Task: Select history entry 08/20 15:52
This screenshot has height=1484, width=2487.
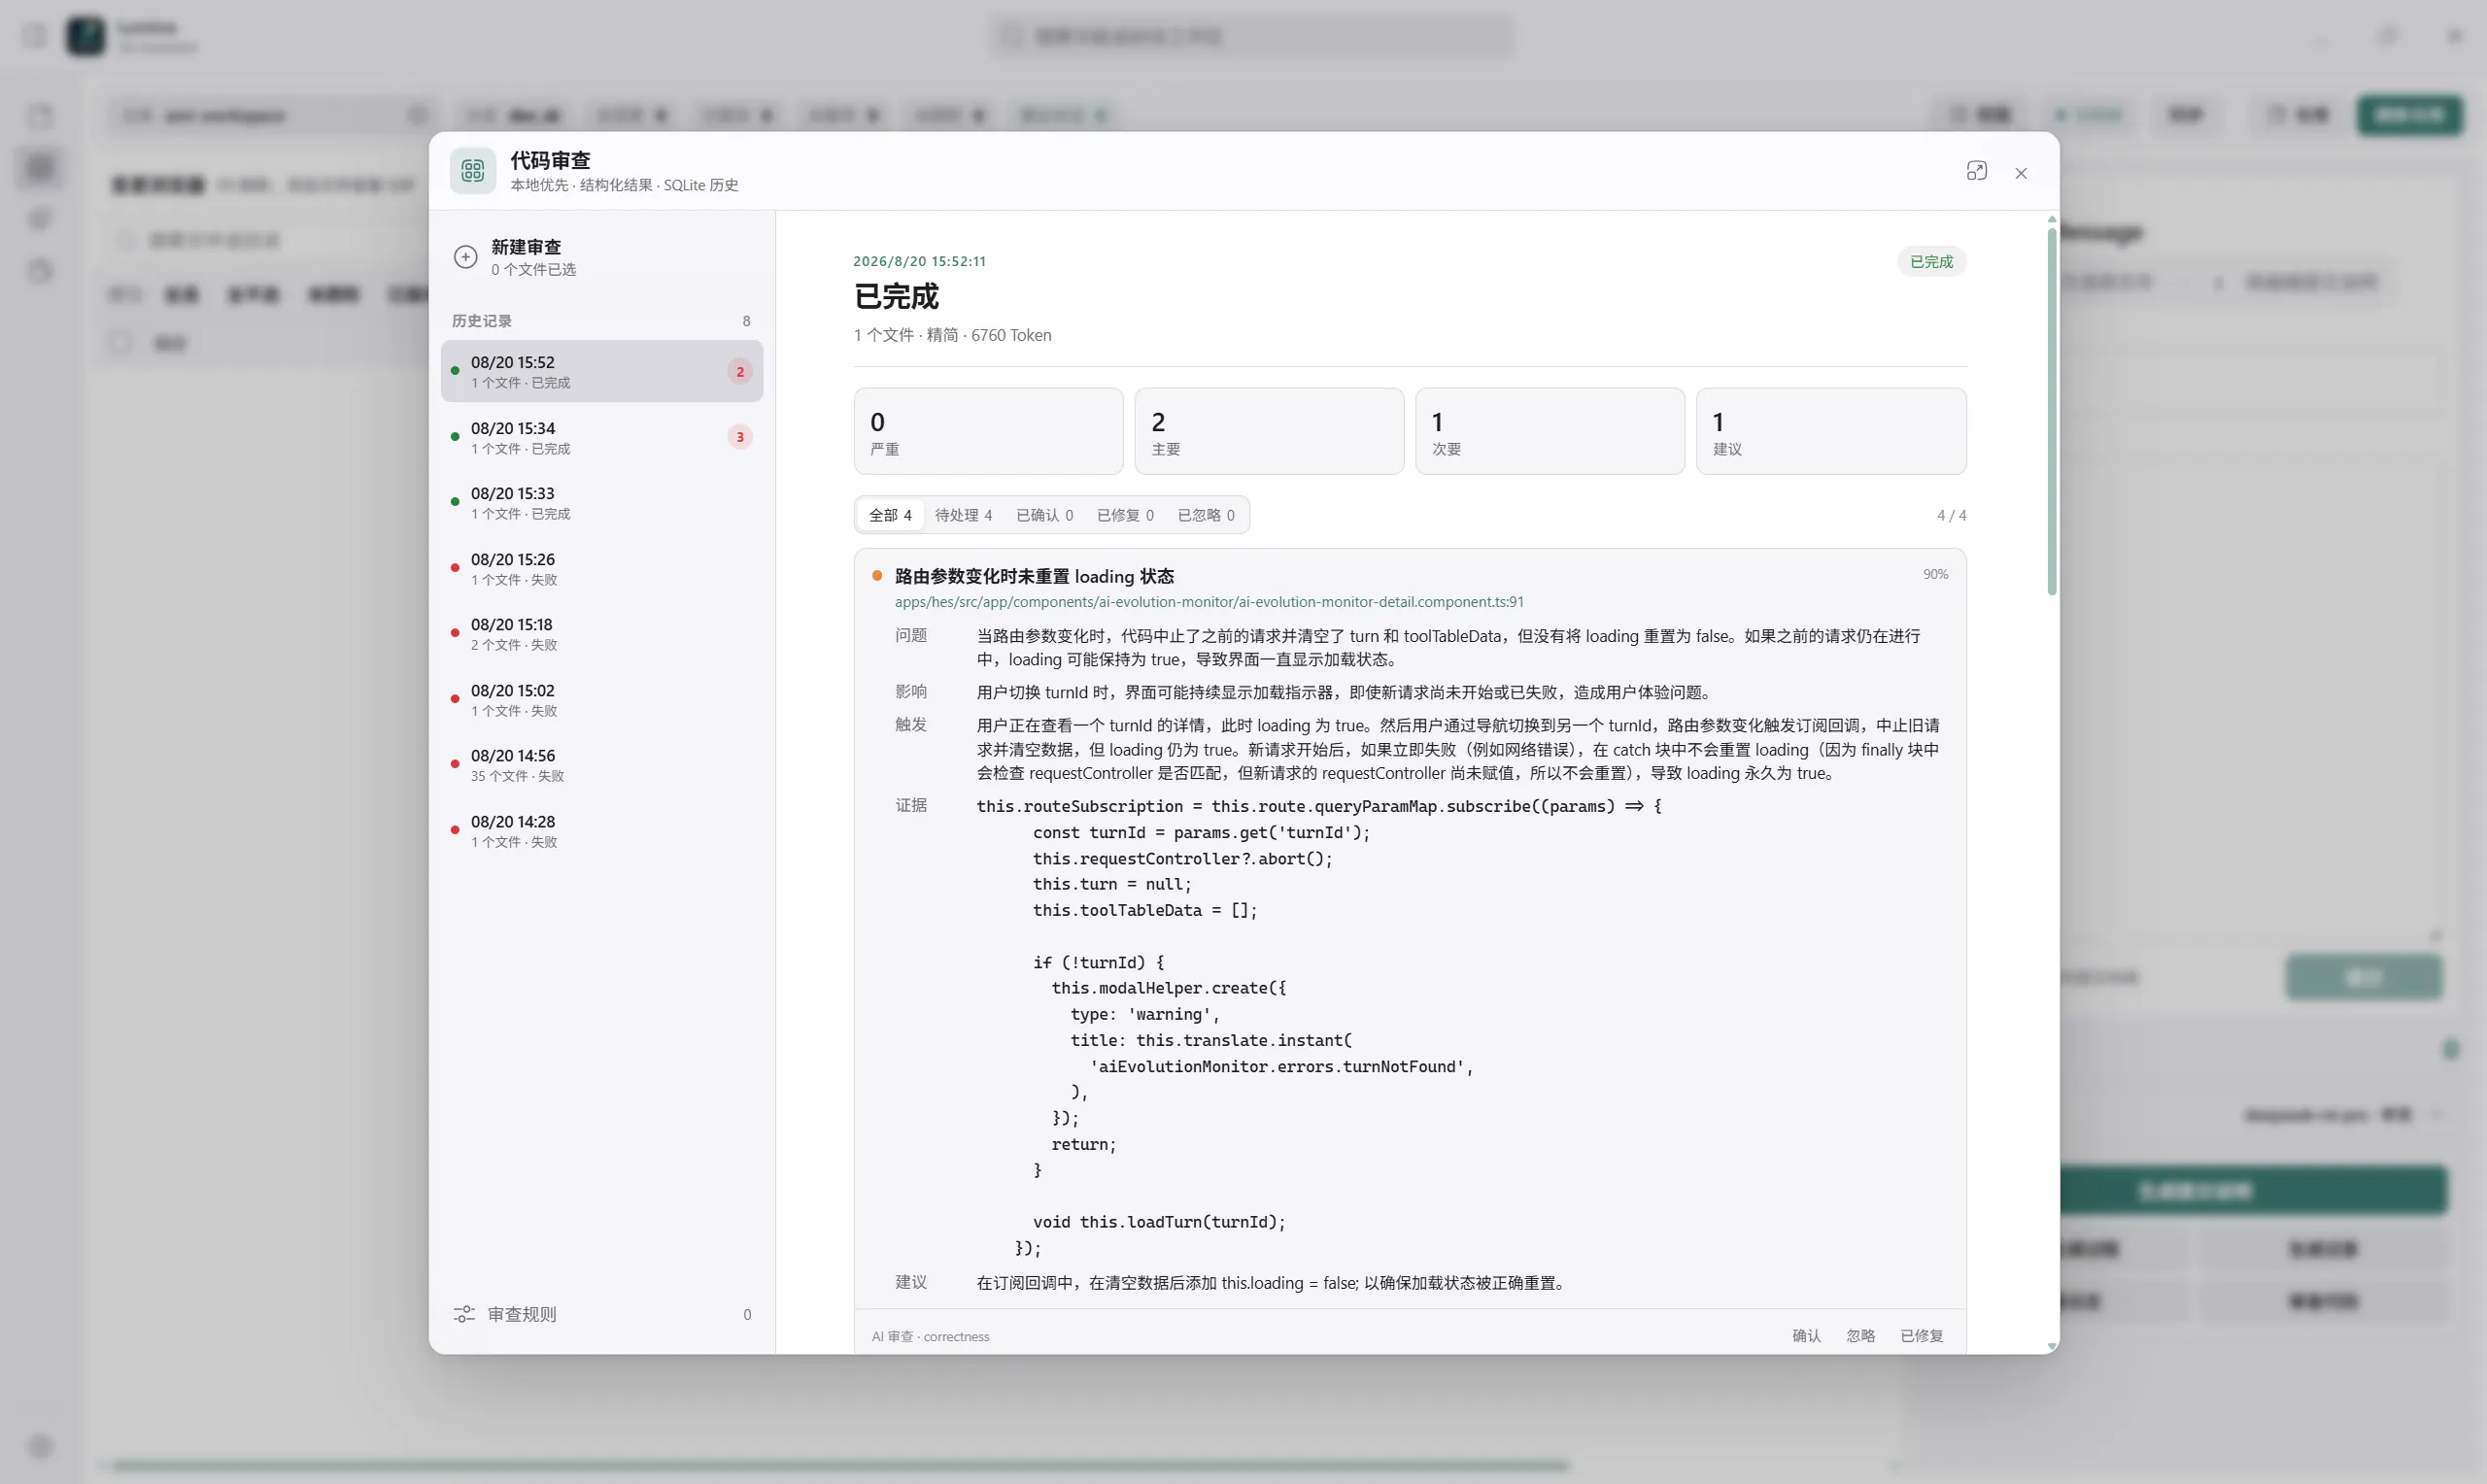Action: point(602,371)
